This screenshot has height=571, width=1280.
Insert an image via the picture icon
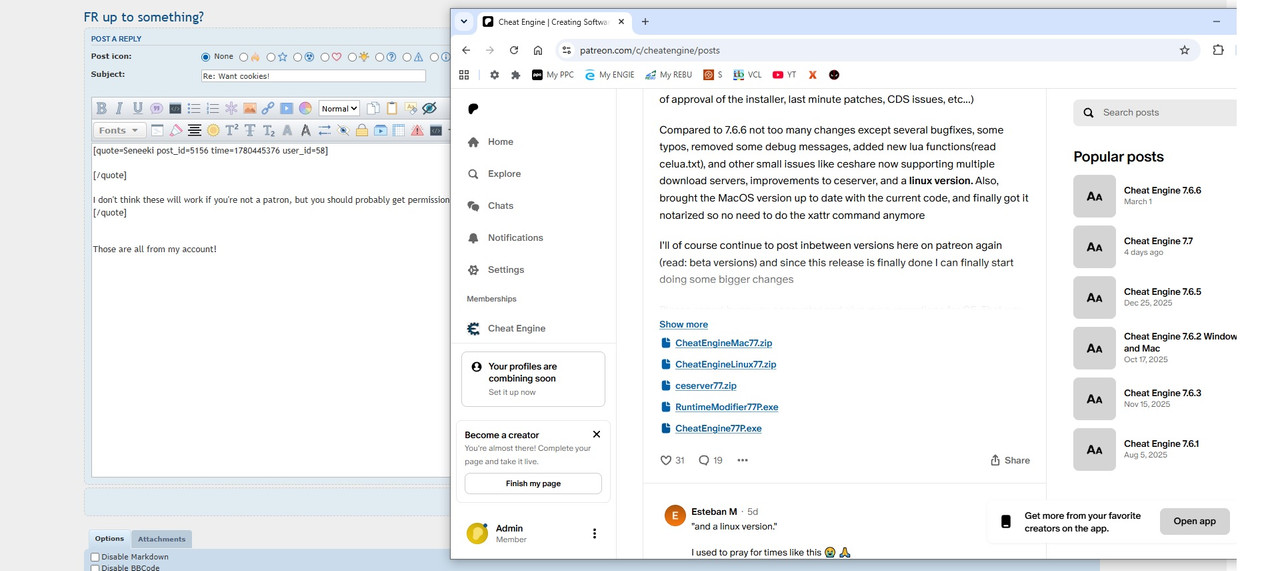pos(250,108)
